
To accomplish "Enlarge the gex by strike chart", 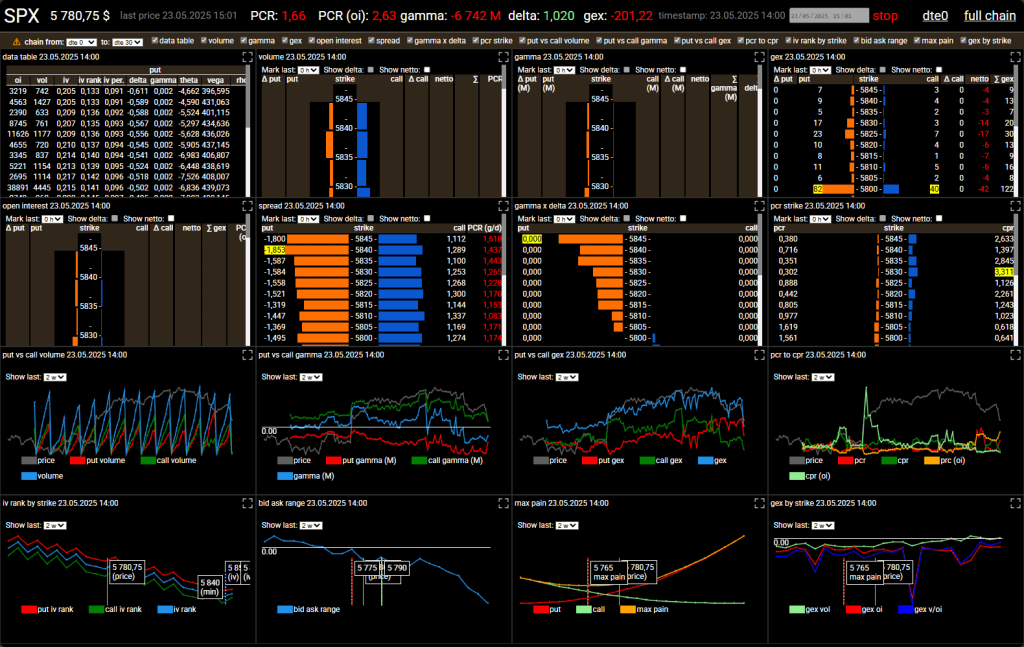I will [x=1015, y=504].
